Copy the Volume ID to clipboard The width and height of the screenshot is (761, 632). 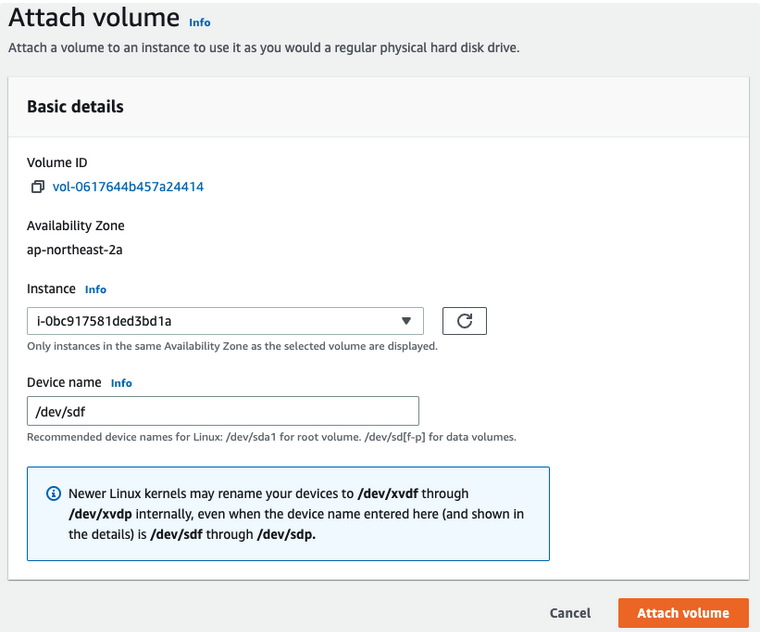click(37, 187)
